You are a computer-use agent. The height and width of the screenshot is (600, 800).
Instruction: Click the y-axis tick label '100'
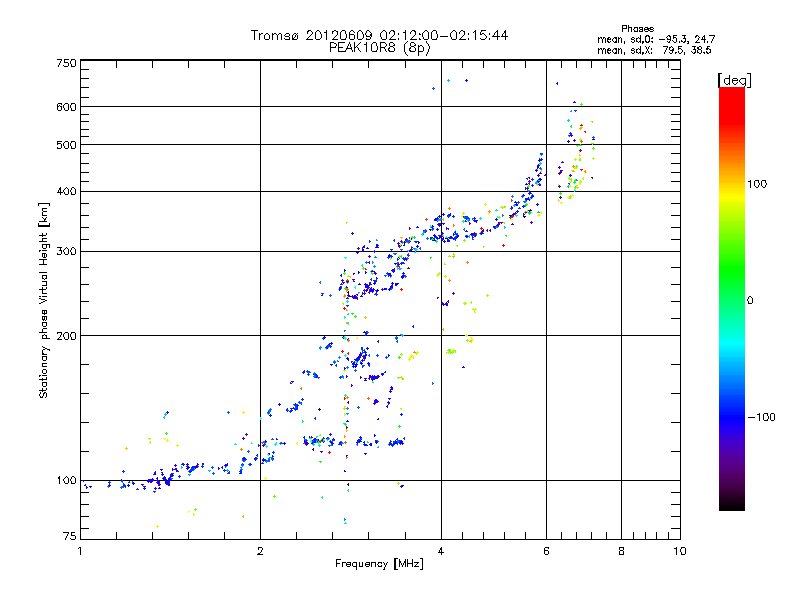click(x=66, y=481)
